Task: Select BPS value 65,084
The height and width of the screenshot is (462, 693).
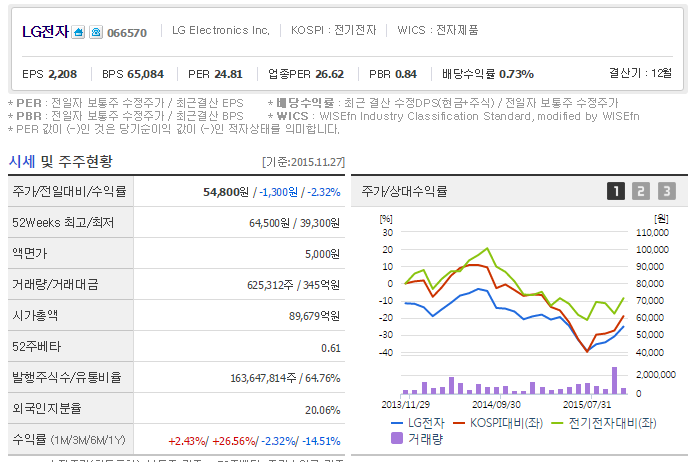Action: [145, 74]
